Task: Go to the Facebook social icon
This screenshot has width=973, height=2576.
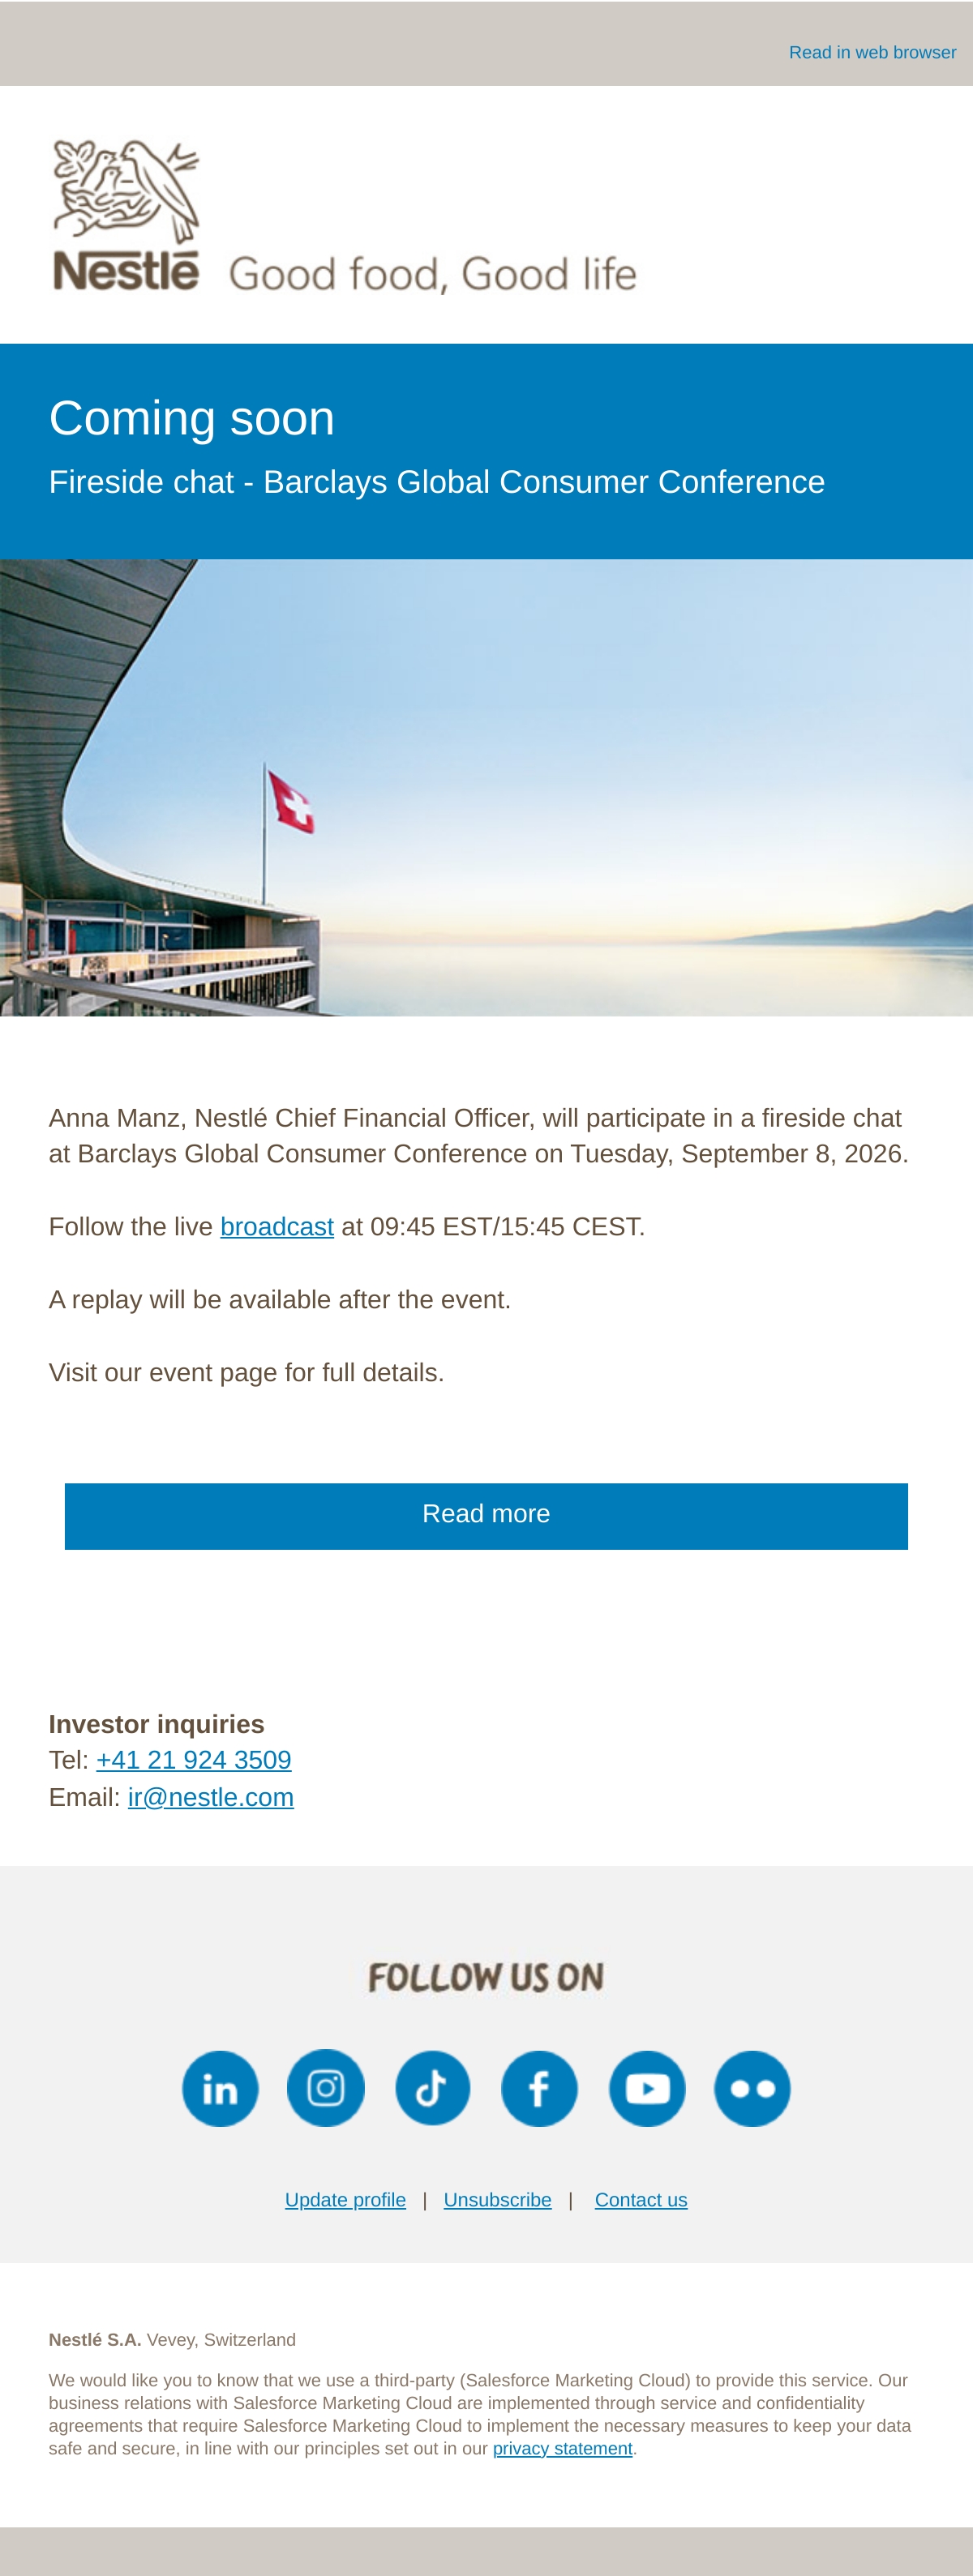Action: [x=539, y=2088]
